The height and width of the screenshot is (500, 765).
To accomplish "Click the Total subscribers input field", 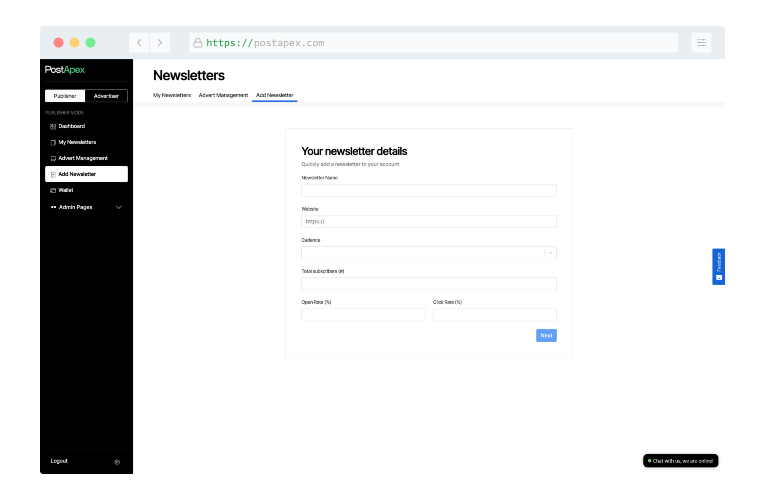I will (x=429, y=284).
